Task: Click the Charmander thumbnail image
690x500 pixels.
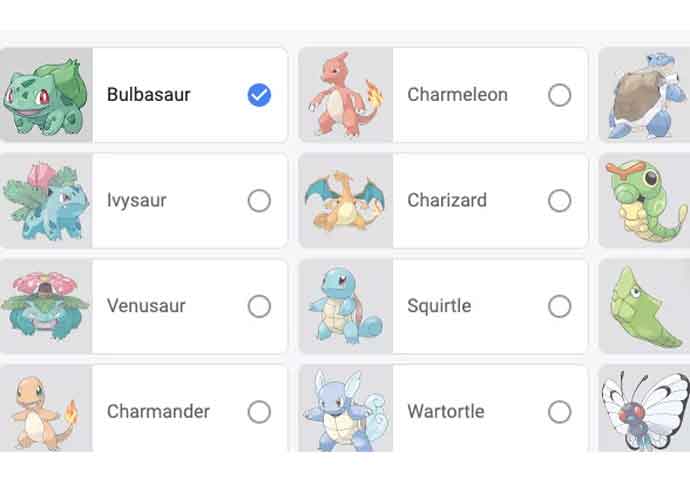Action: pyautogui.click(x=44, y=410)
